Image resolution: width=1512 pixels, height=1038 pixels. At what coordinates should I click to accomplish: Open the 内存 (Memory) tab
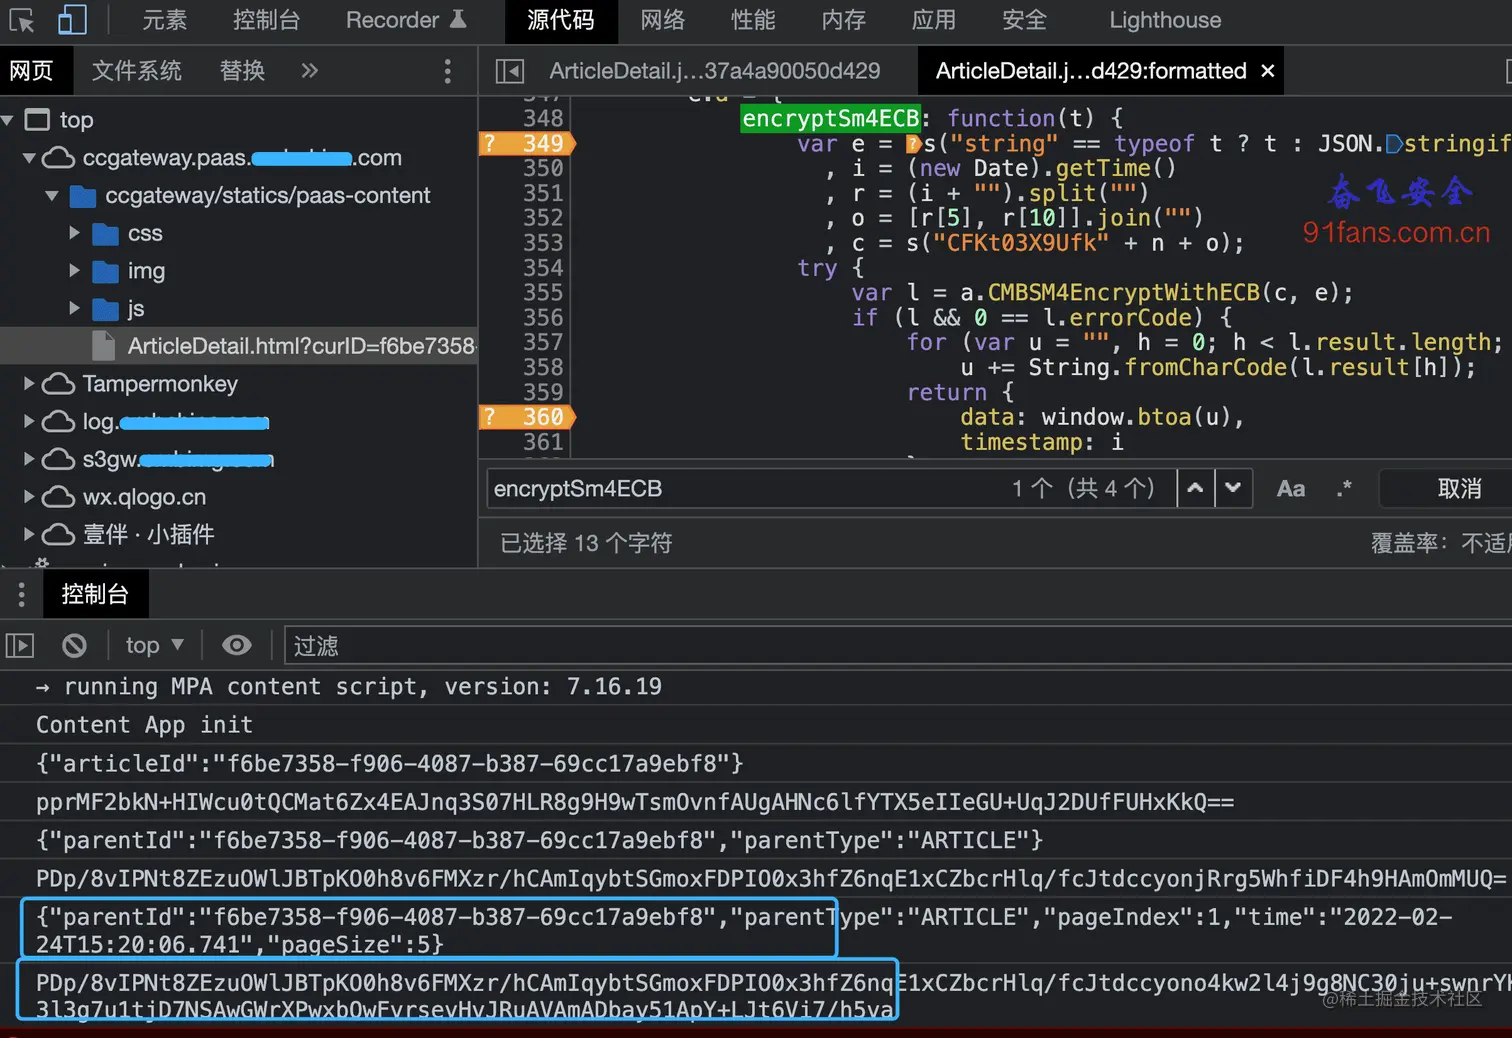tap(843, 20)
